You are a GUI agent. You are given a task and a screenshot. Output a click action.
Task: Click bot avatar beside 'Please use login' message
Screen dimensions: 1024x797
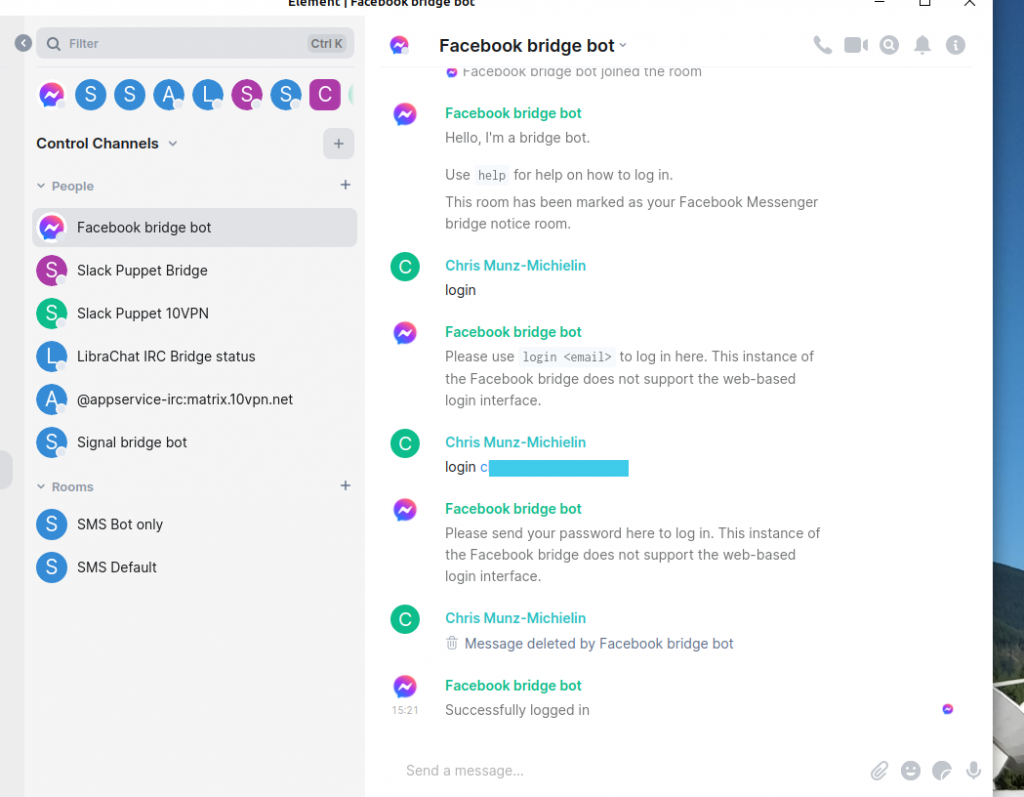point(405,333)
